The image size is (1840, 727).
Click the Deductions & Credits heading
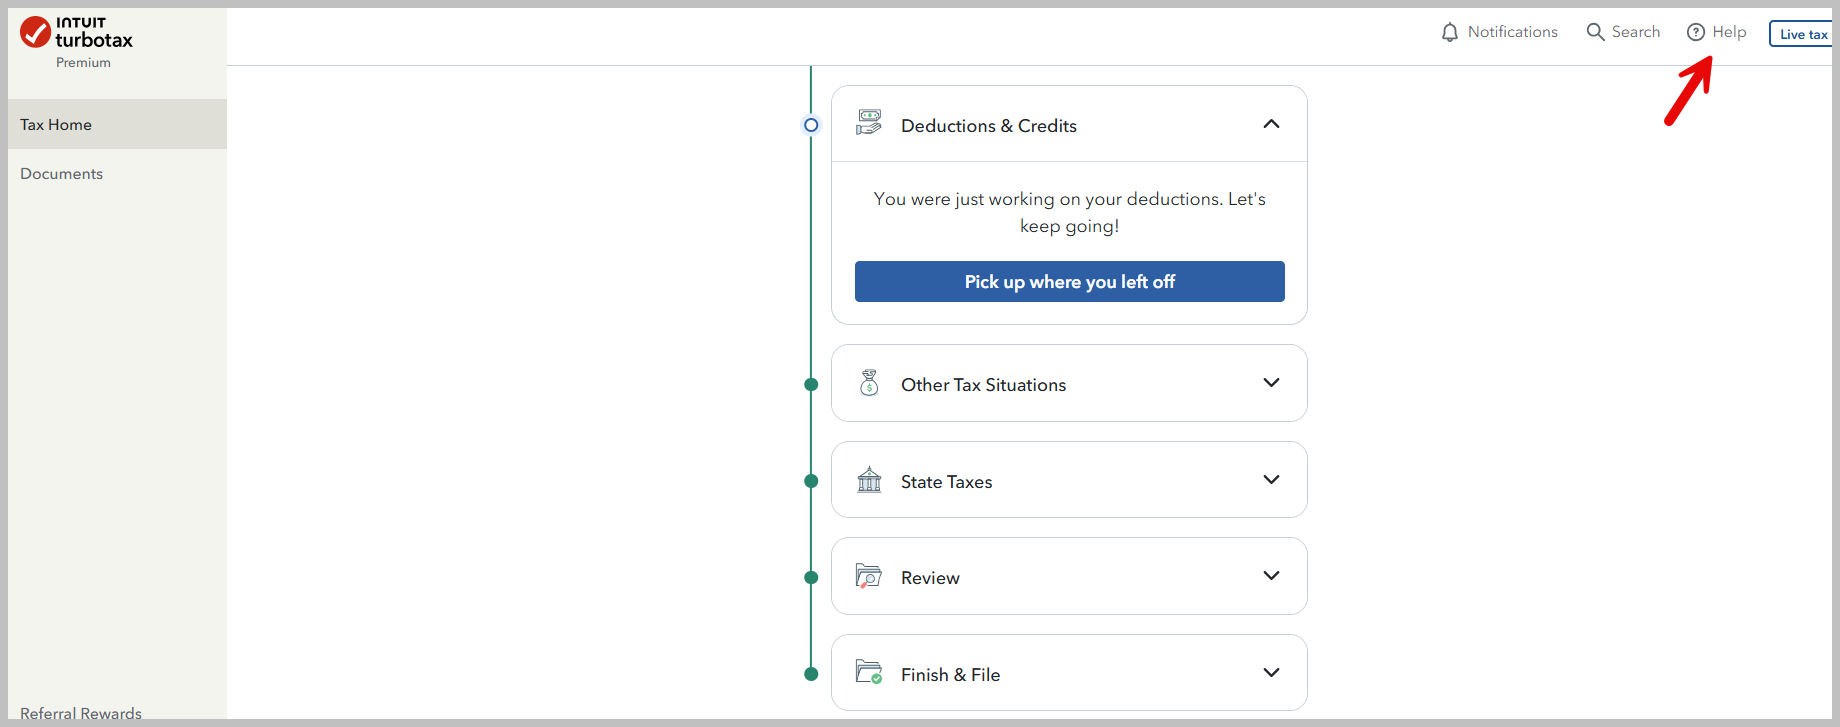pyautogui.click(x=989, y=126)
